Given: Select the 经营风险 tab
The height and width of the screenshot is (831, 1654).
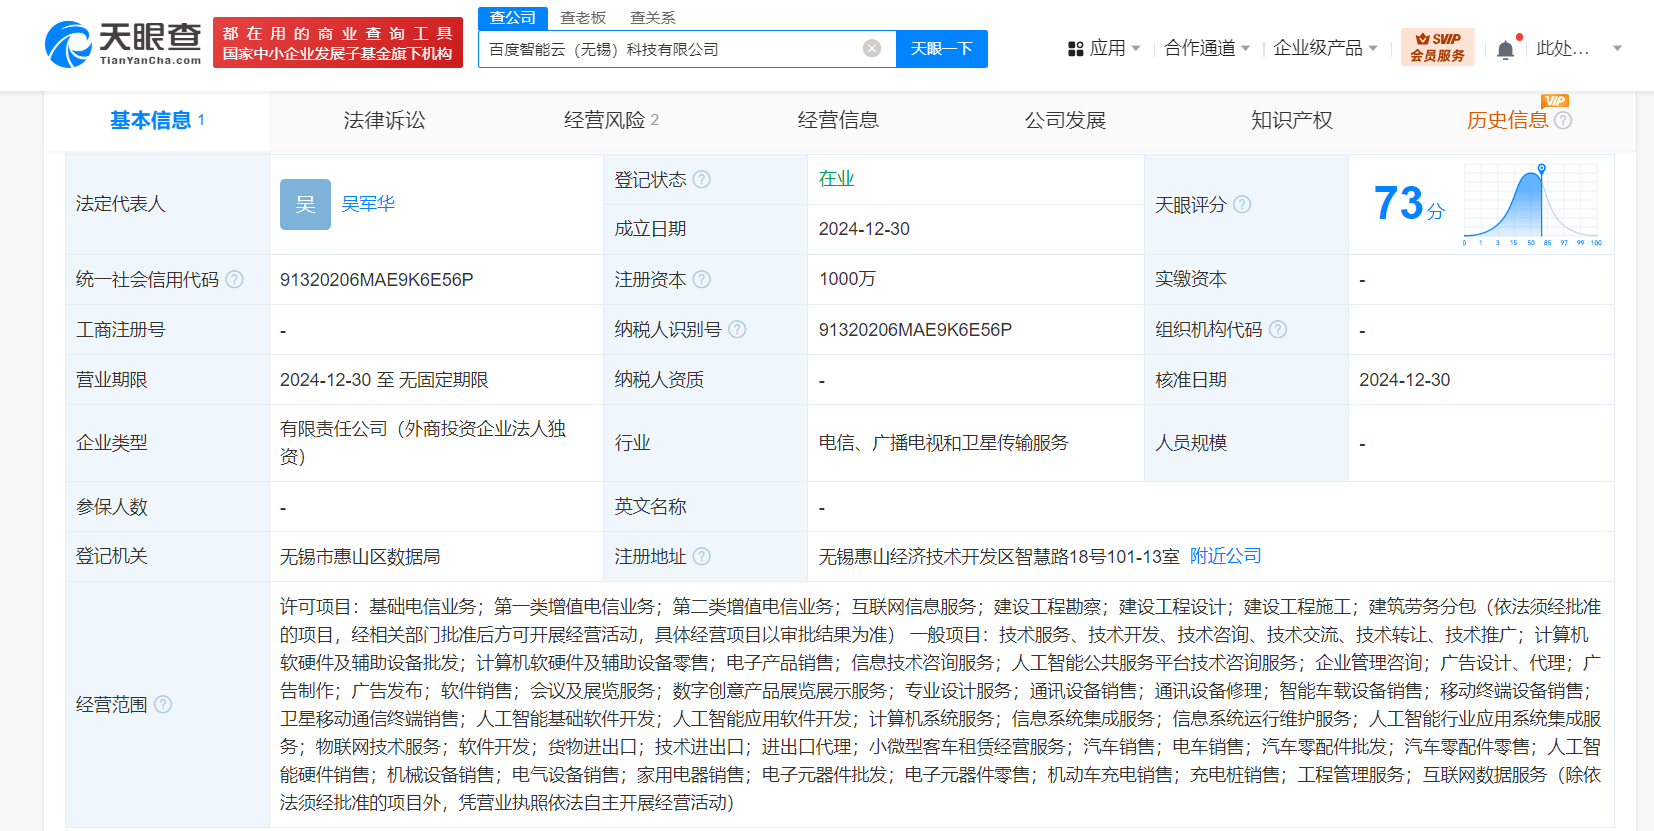Looking at the screenshot, I should click(x=611, y=120).
